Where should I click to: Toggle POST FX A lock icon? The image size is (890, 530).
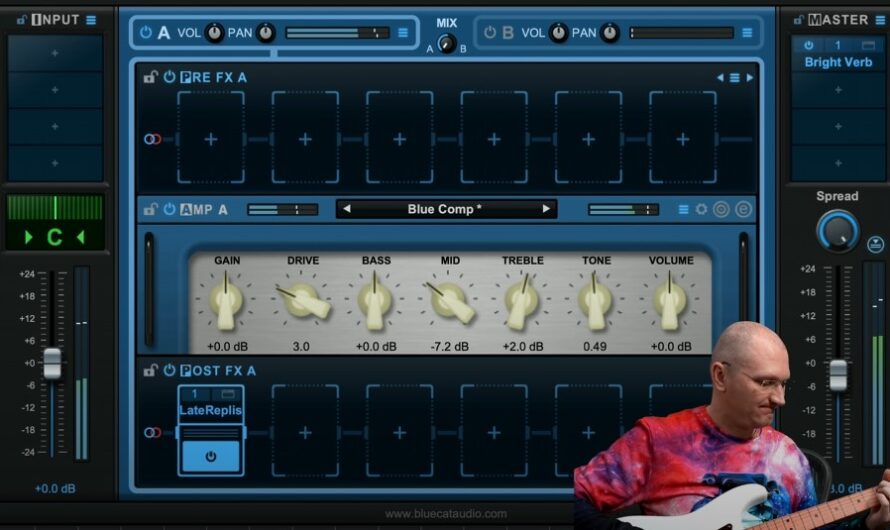coord(150,371)
